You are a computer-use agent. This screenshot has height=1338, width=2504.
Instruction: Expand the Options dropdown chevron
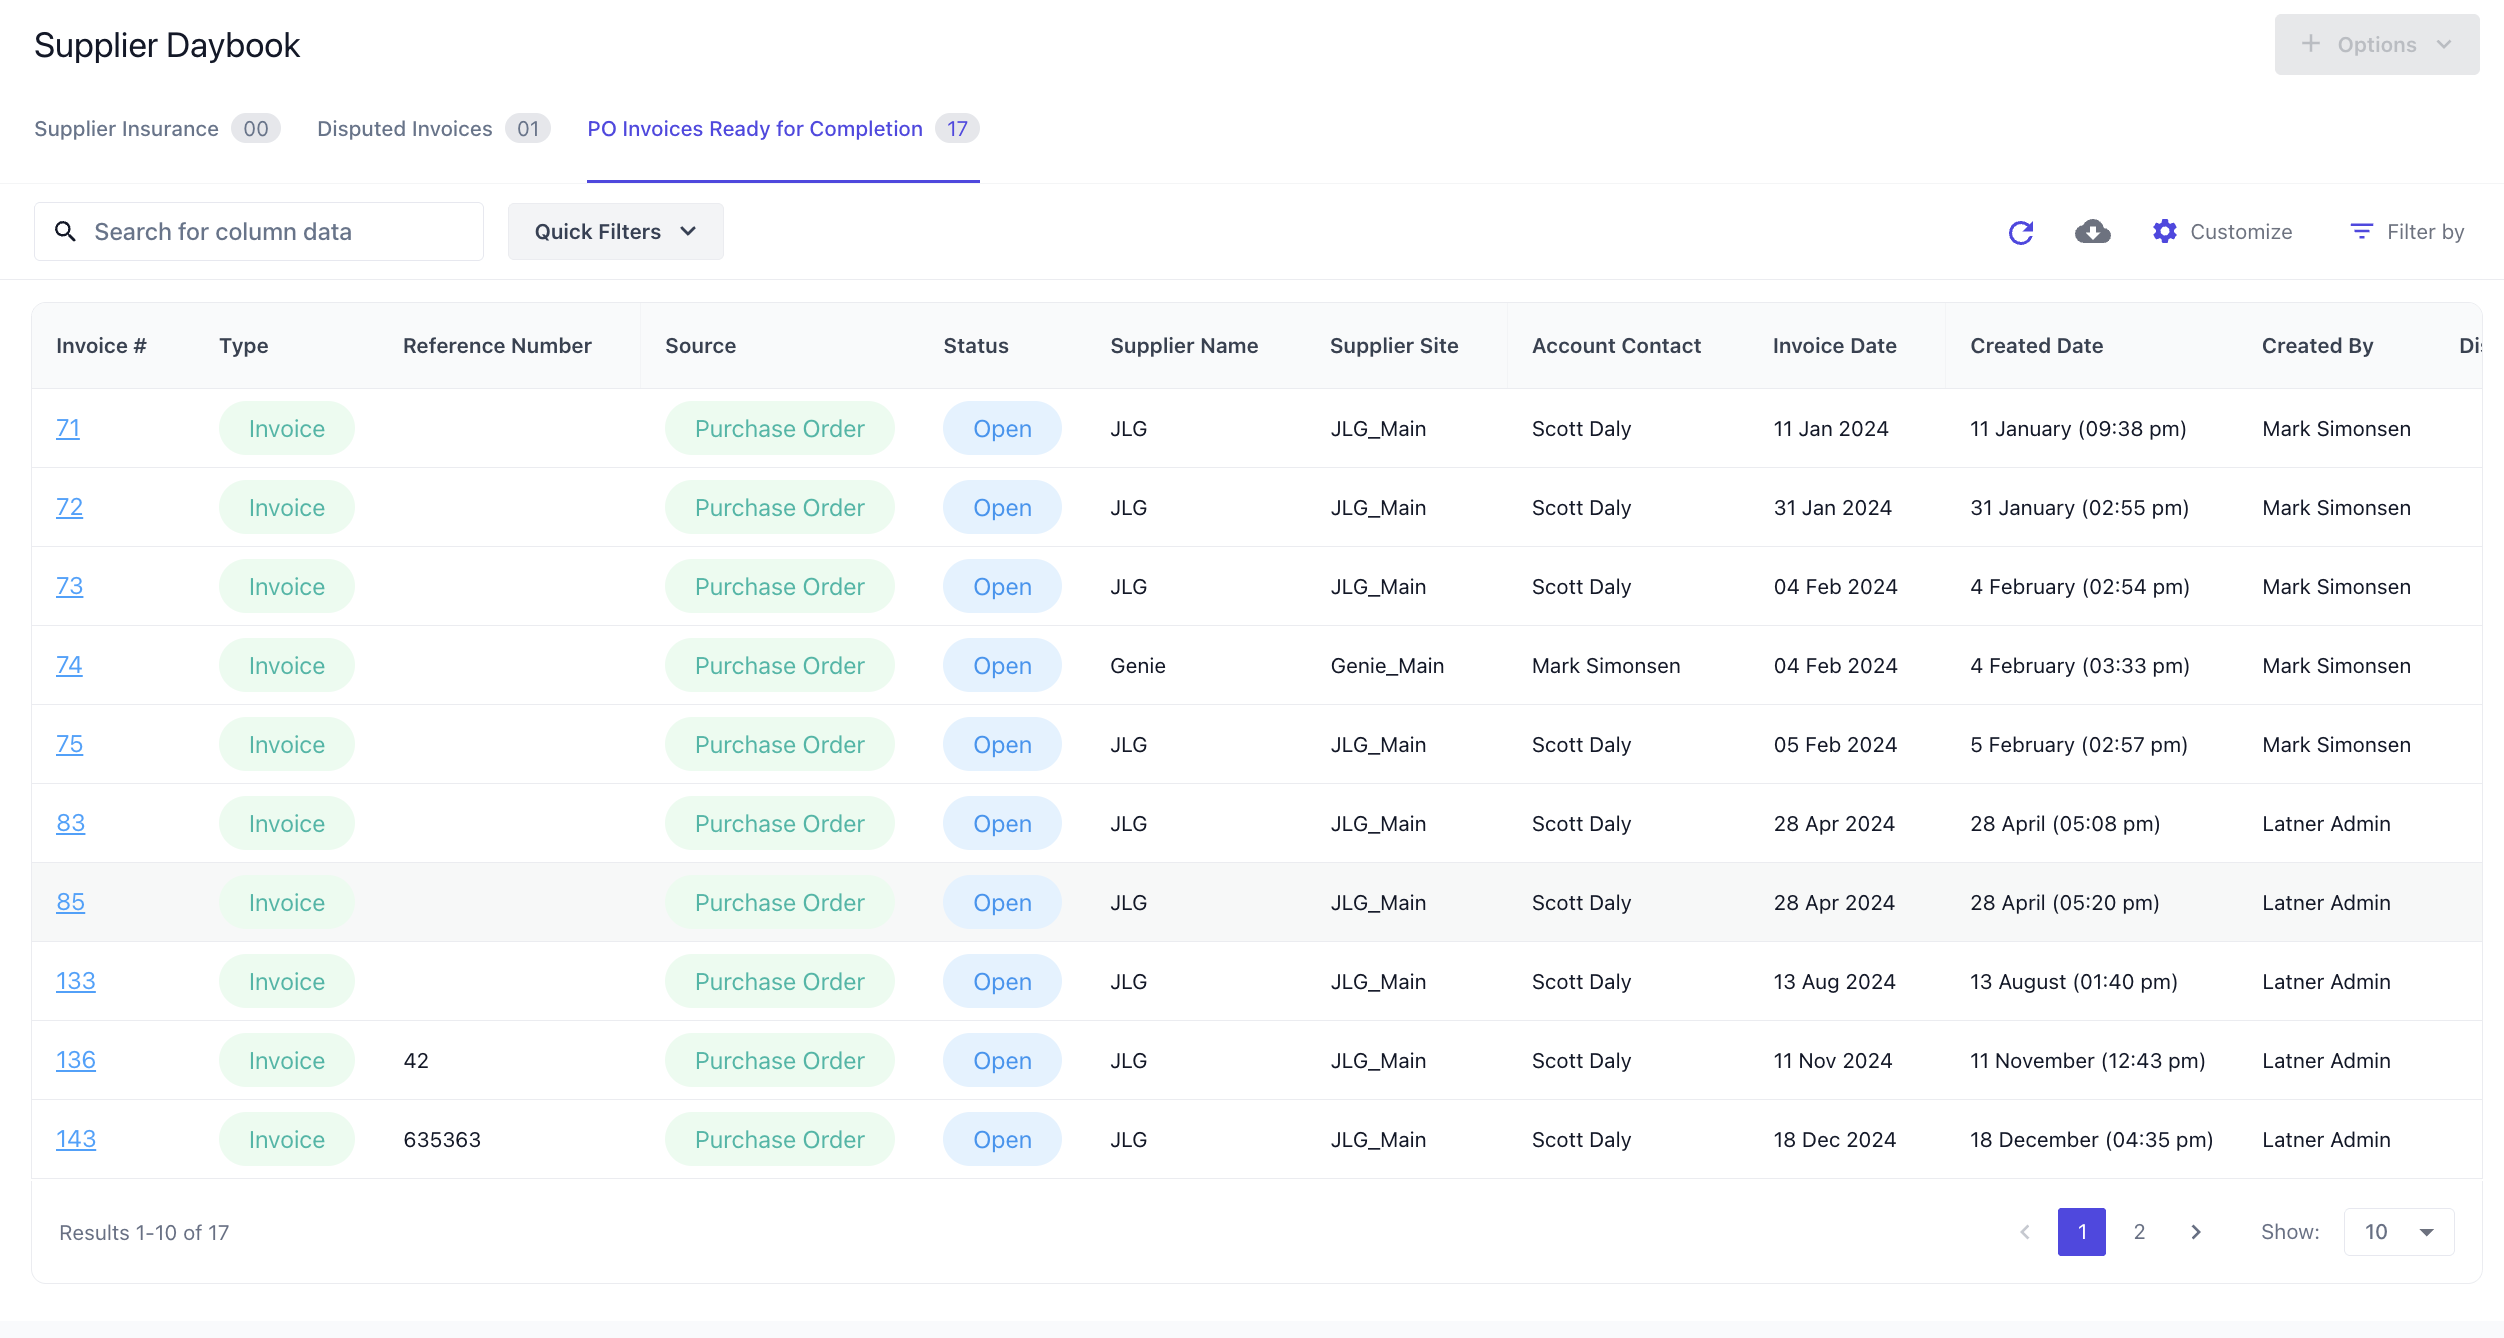click(x=2445, y=44)
